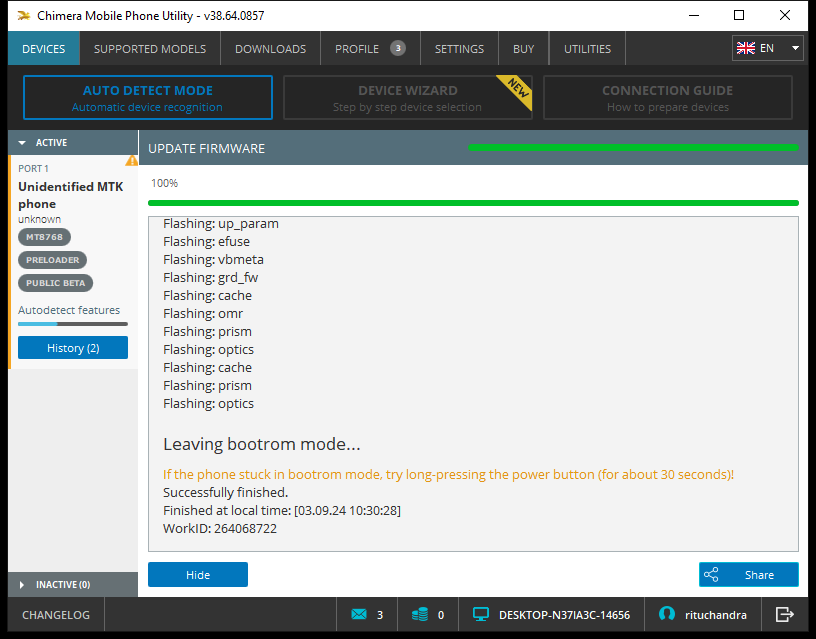Log out using the exit icon
816x639 pixels.
pyautogui.click(x=784, y=615)
